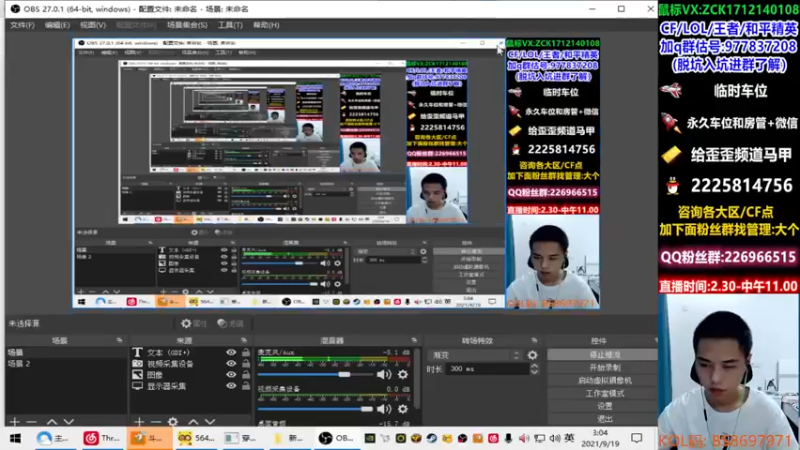Click the OBS preview canvas
The width and height of the screenshot is (800, 450).
[336, 173]
